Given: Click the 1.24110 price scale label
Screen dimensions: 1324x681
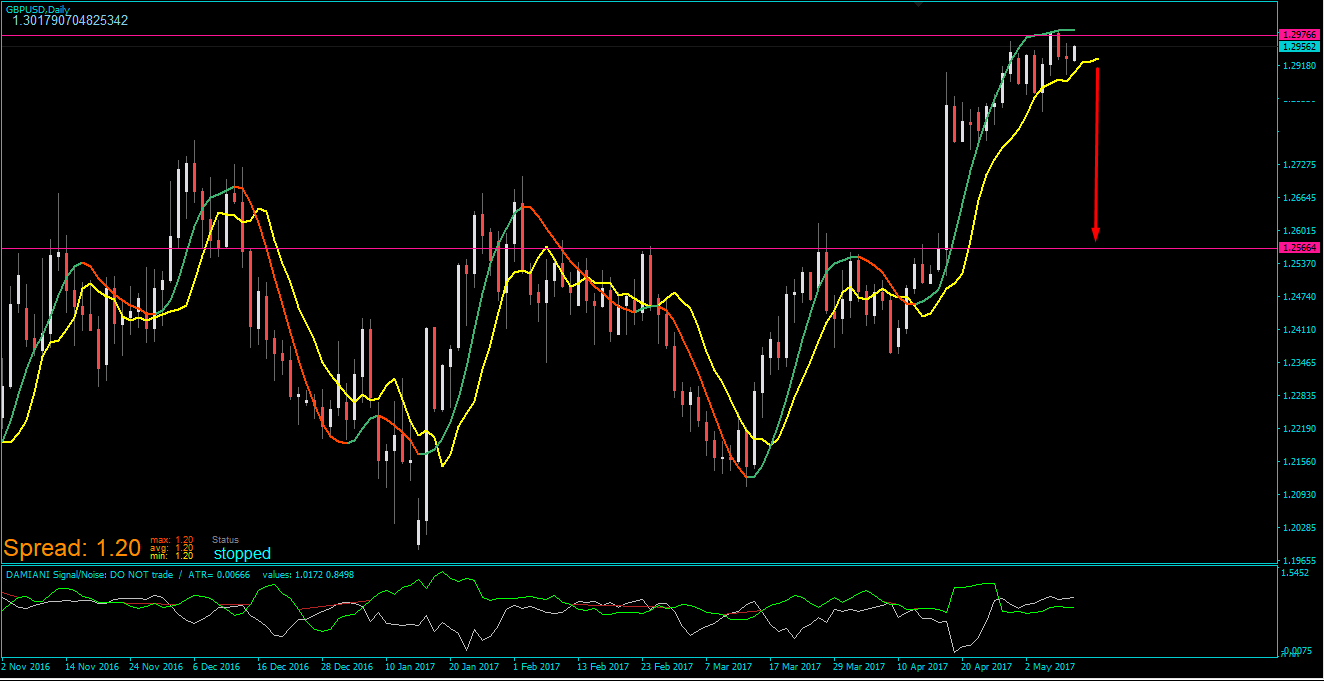Looking at the screenshot, I should tap(1298, 330).
